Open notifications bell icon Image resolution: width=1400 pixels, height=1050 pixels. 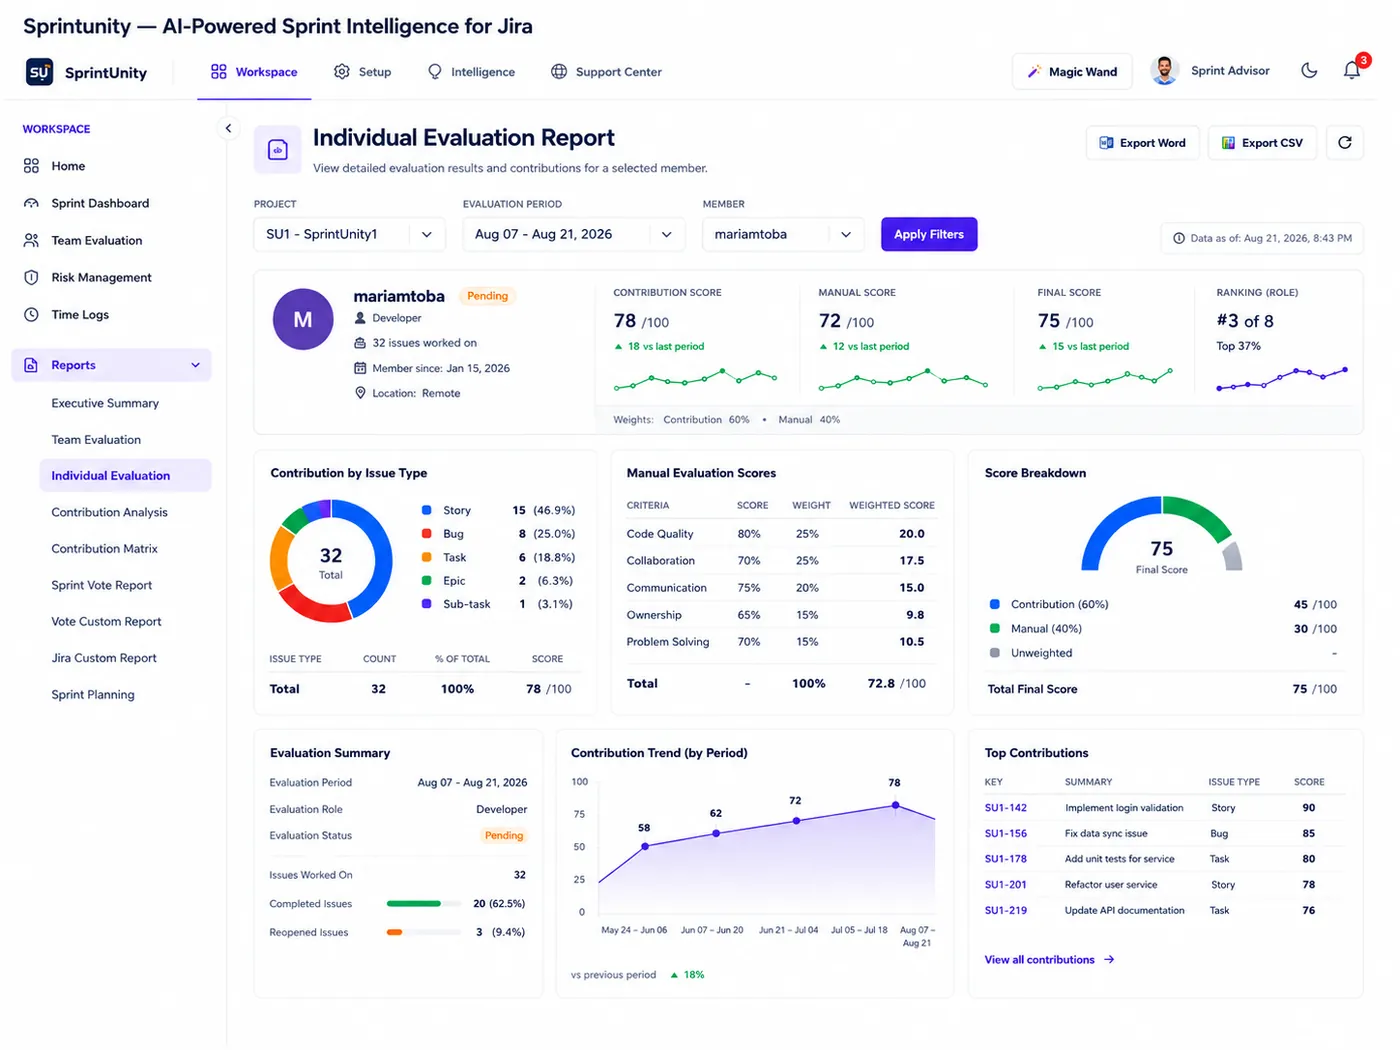tap(1352, 71)
